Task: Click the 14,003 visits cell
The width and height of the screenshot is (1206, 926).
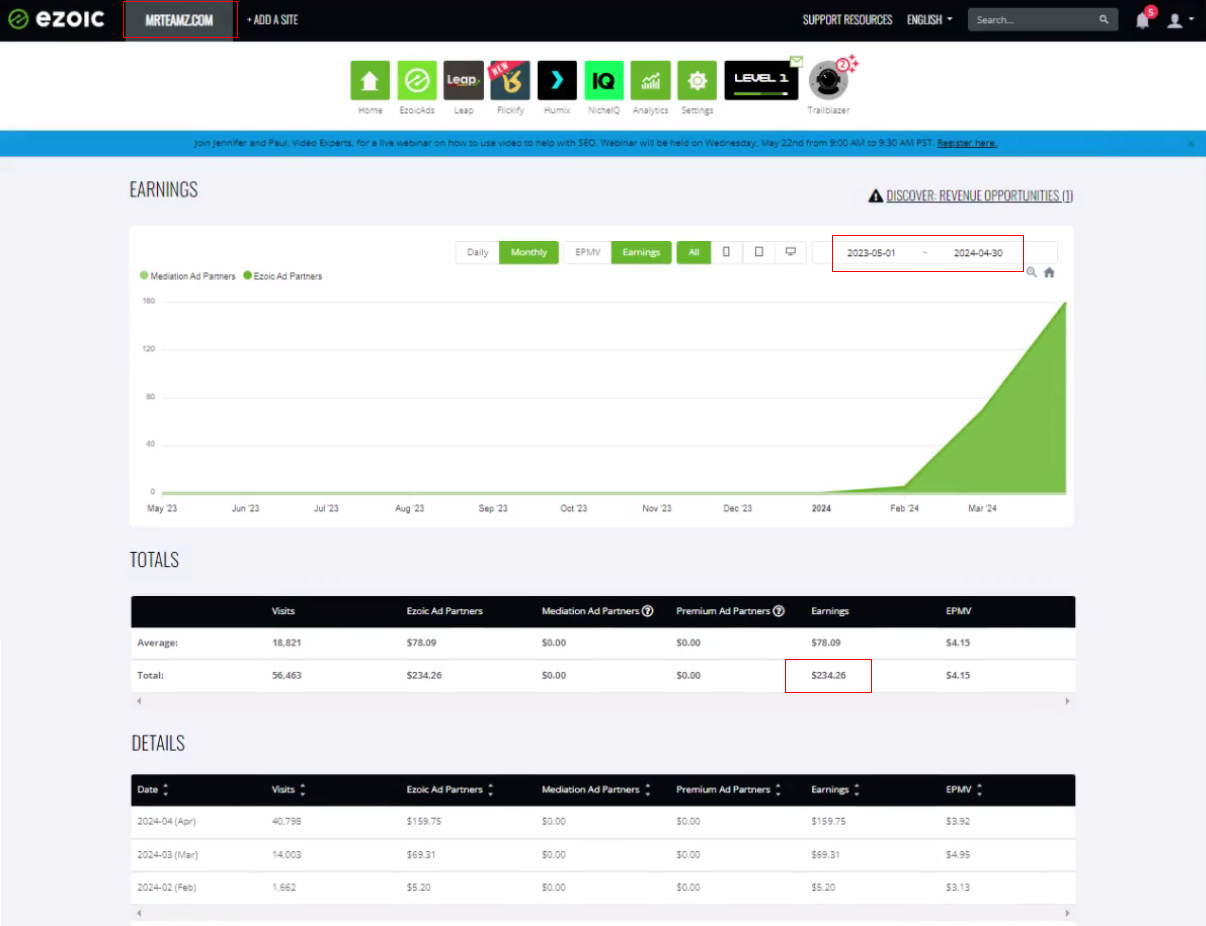Action: coord(286,855)
